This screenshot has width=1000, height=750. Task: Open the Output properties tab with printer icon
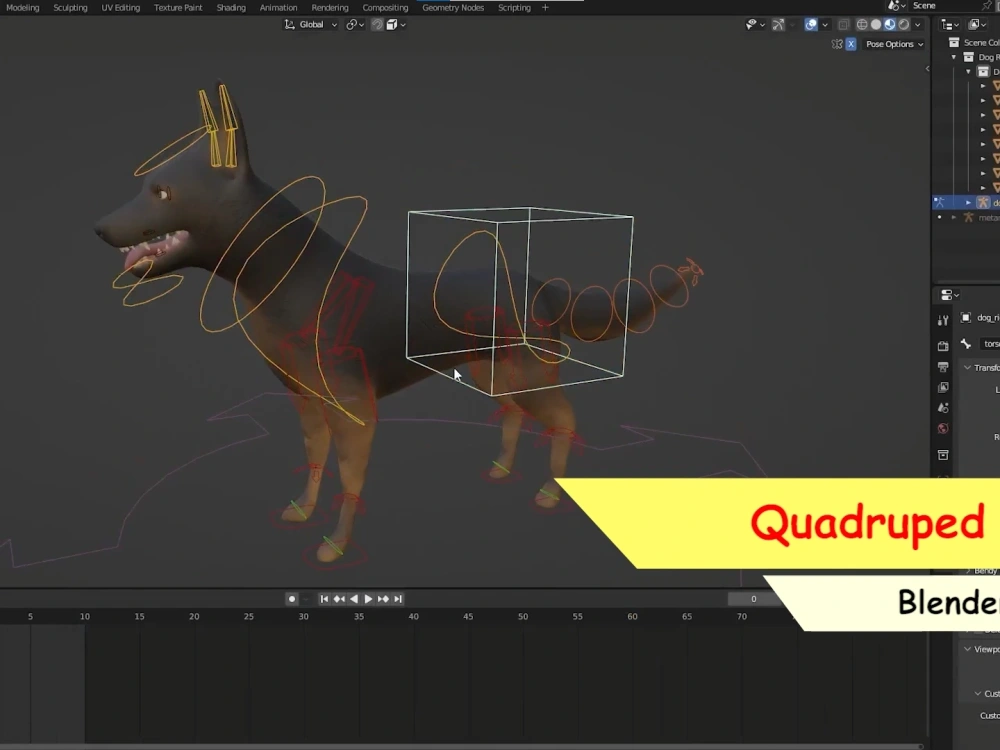tap(943, 368)
